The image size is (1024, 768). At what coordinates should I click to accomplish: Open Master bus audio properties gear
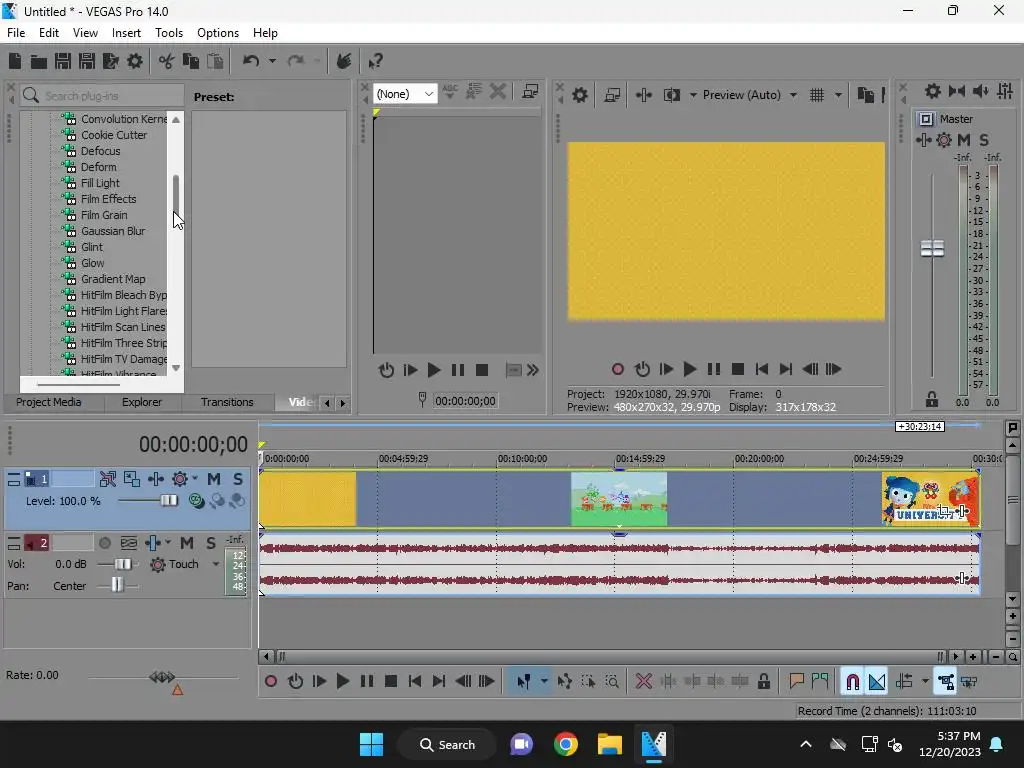[x=933, y=91]
